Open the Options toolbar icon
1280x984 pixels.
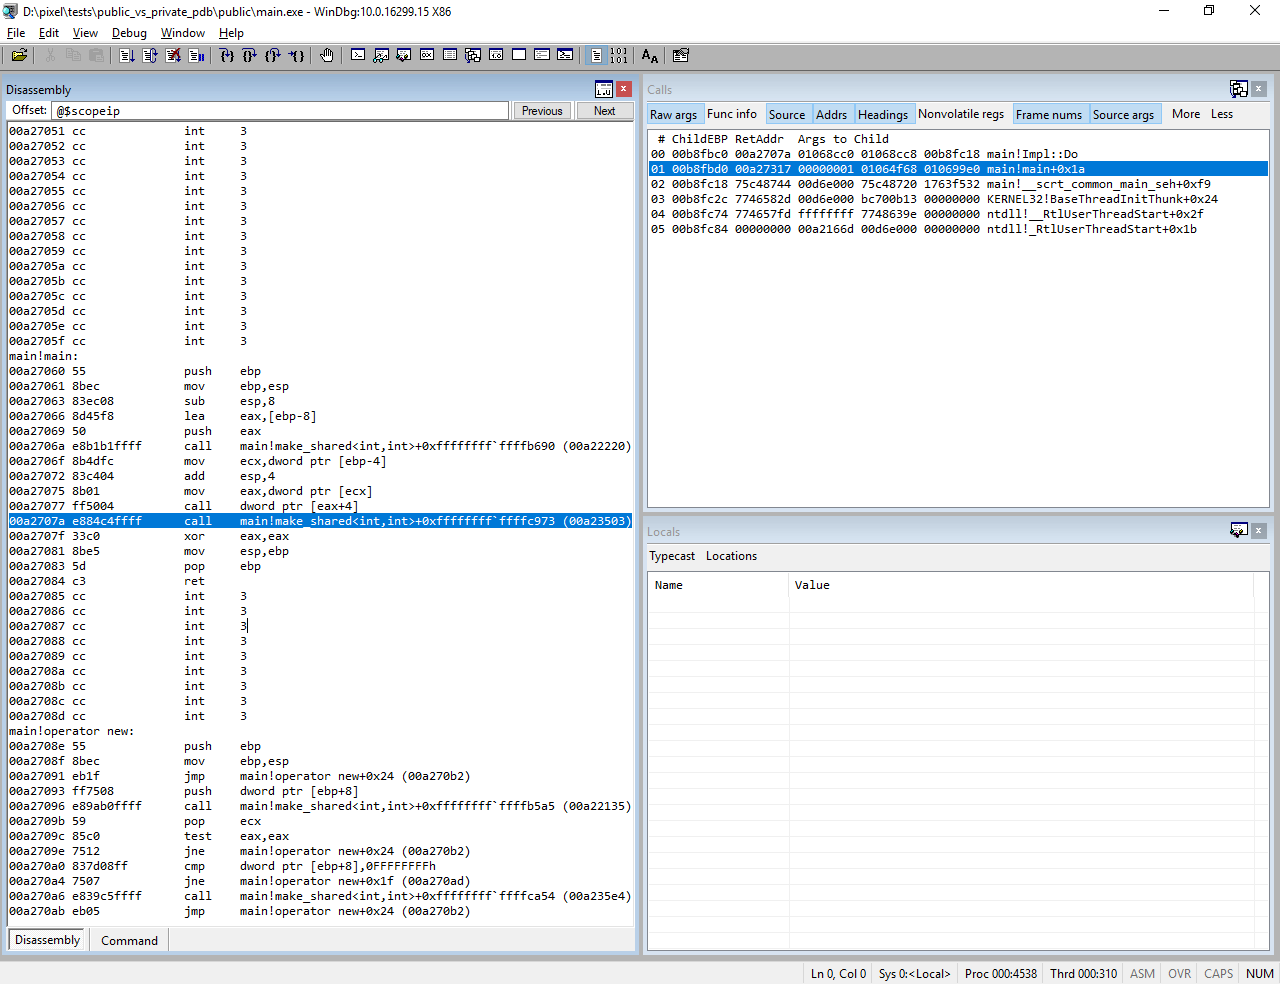681,55
